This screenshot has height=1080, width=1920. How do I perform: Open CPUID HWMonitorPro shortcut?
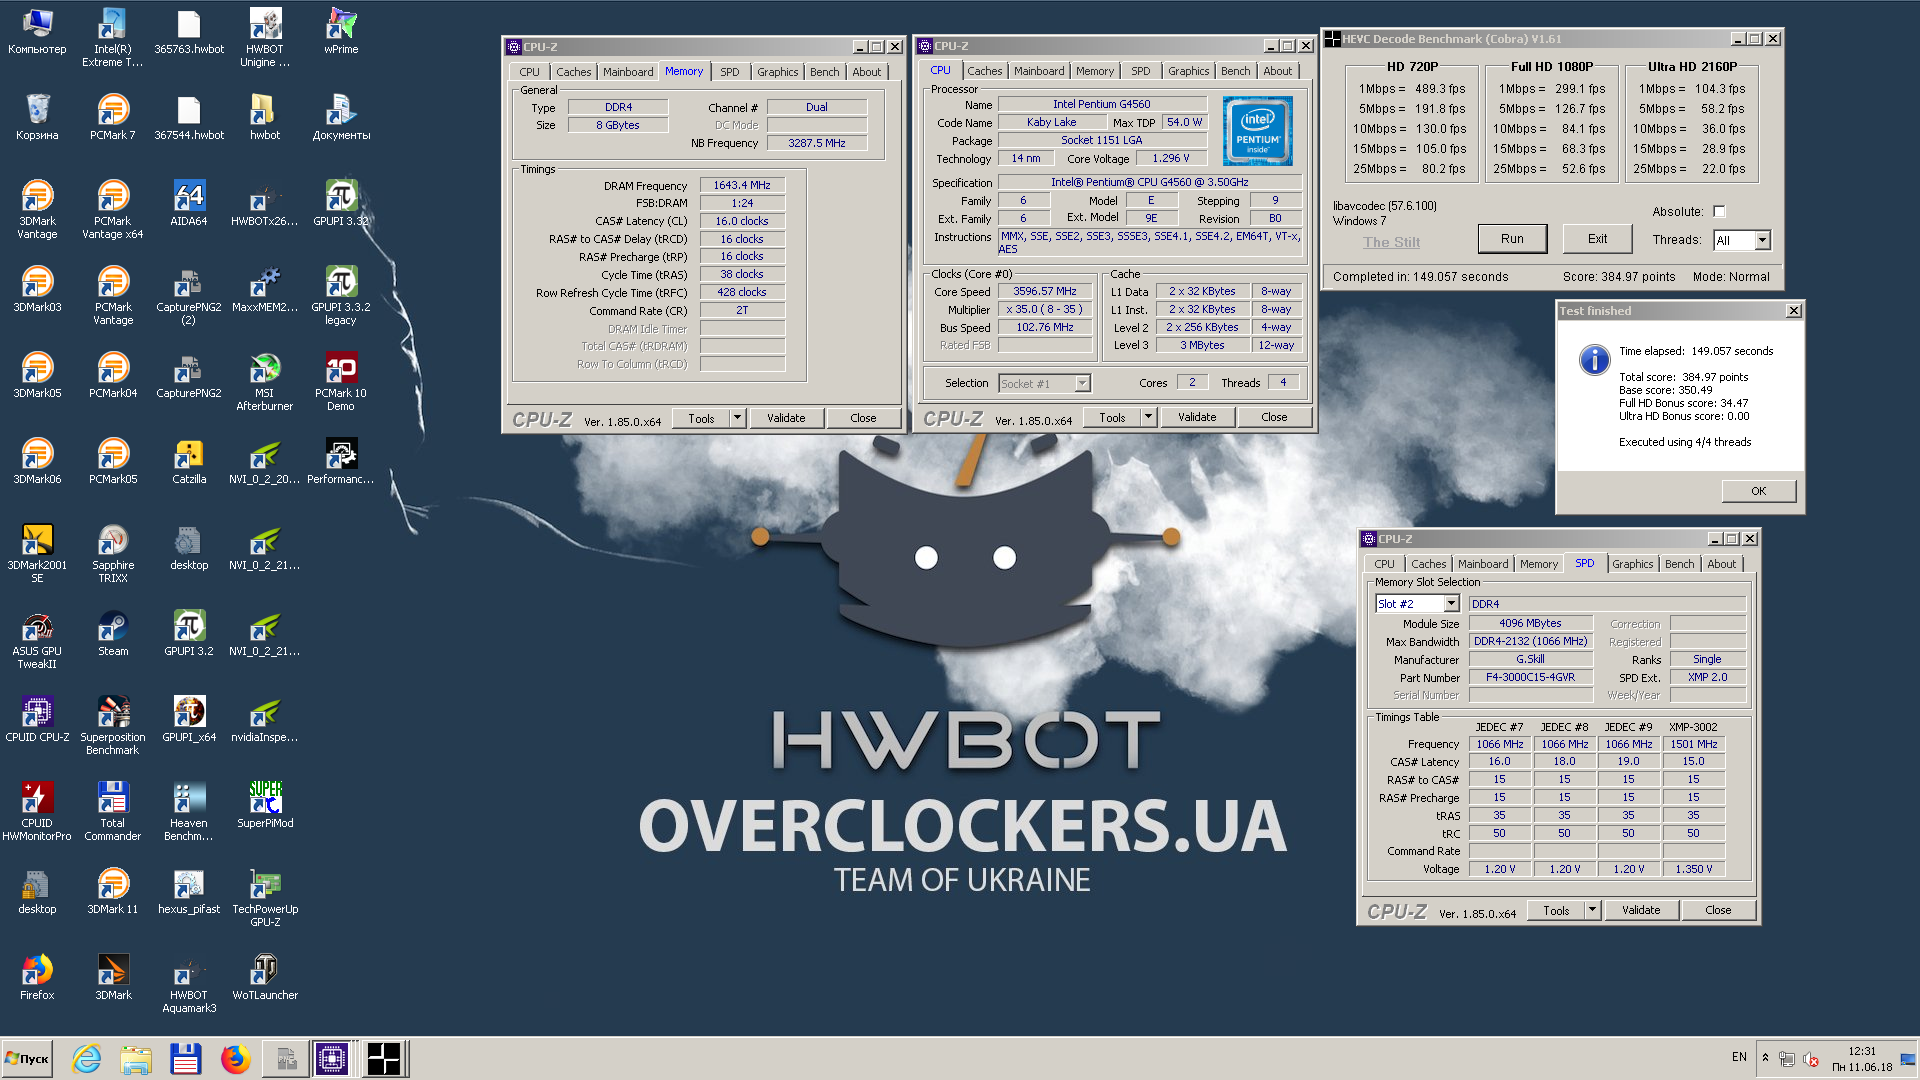[37, 812]
